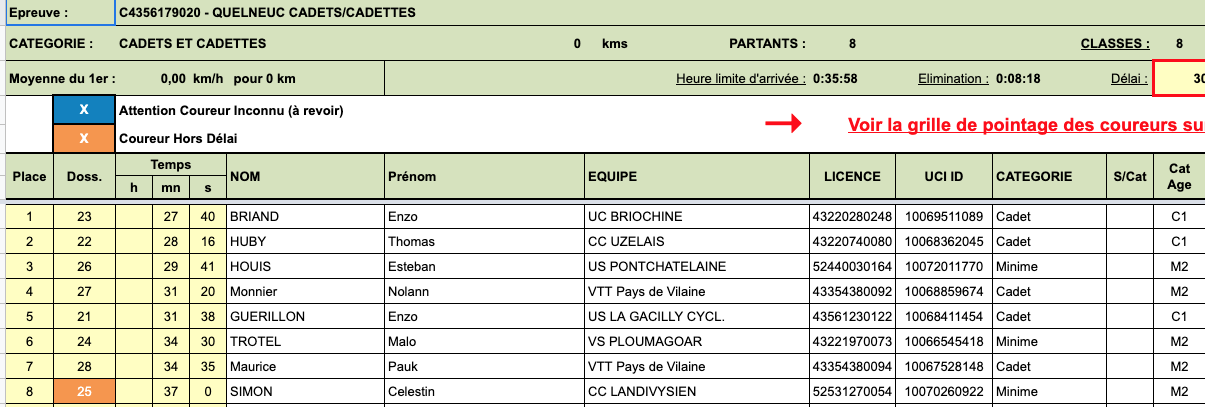Image resolution: width=1205 pixels, height=407 pixels.
Task: Click the underlined CLASSES label
Action: tap(1115, 44)
